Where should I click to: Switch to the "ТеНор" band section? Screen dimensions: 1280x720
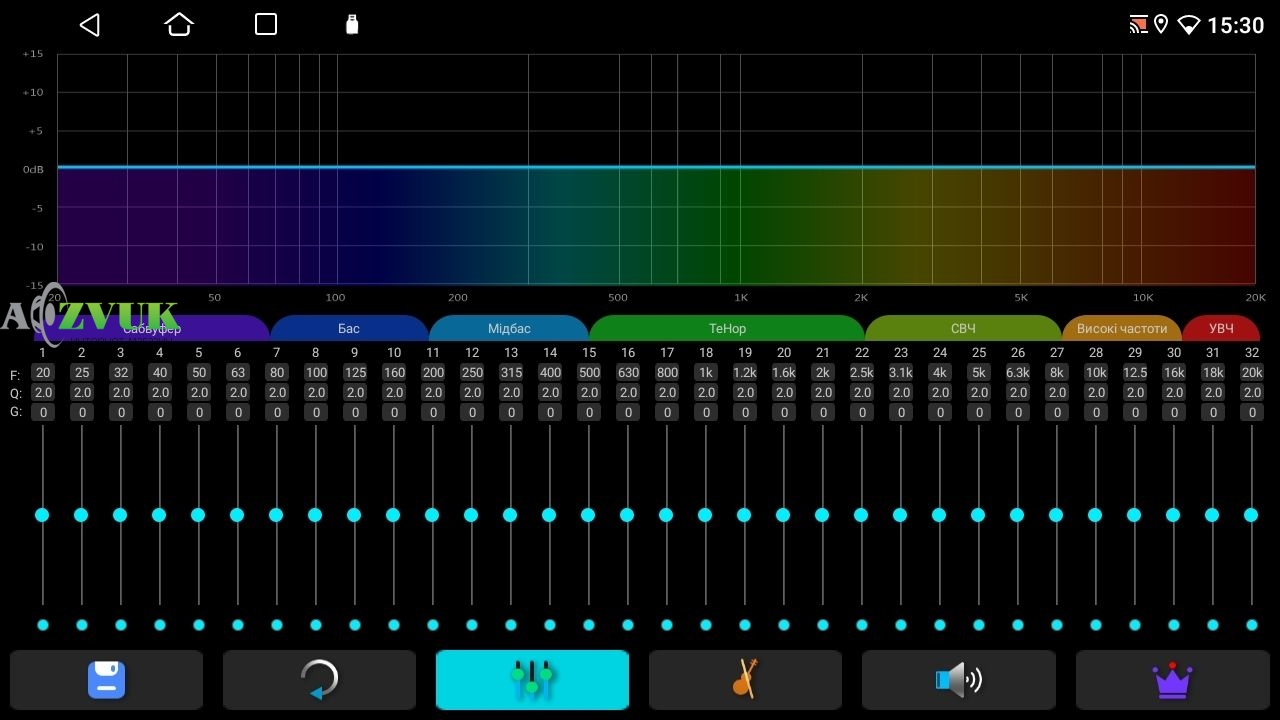tap(727, 328)
